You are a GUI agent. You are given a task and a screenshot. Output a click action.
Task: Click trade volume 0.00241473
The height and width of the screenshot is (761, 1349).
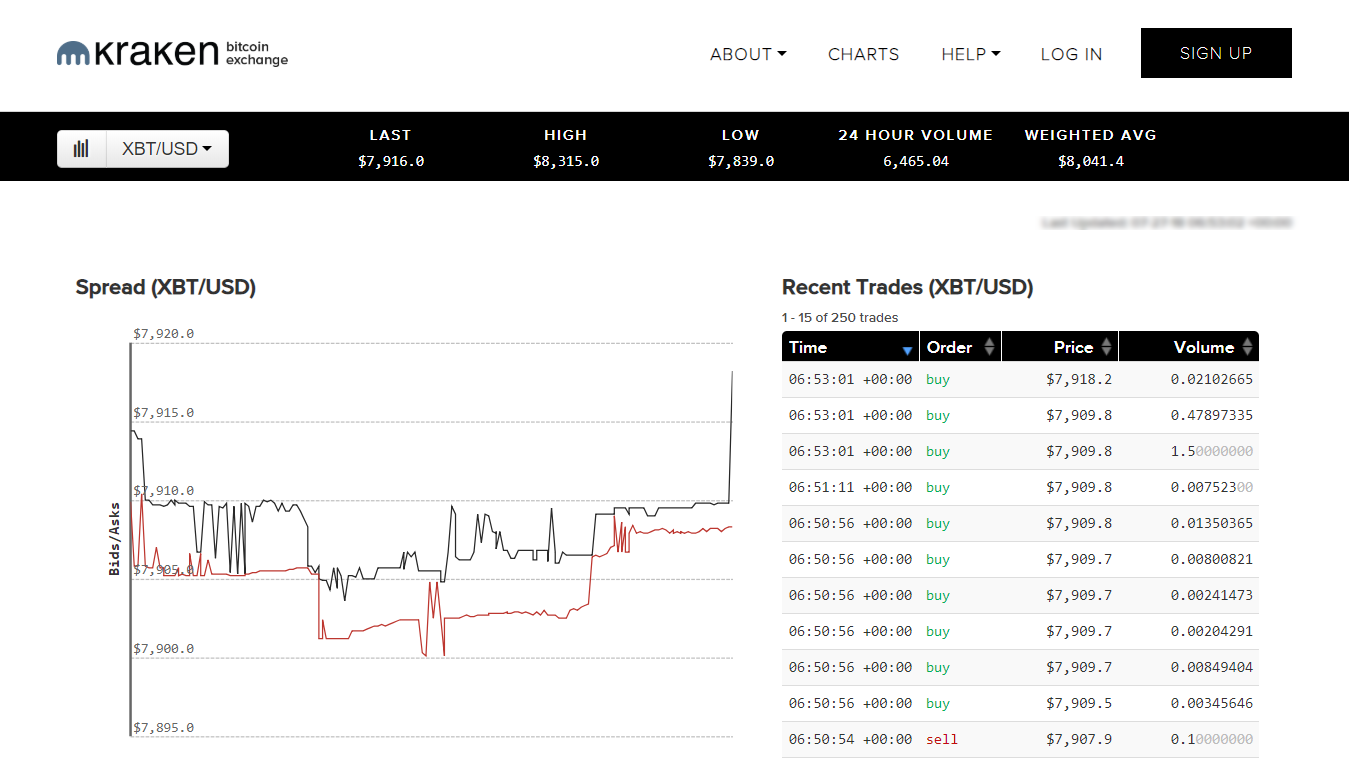coord(1212,595)
